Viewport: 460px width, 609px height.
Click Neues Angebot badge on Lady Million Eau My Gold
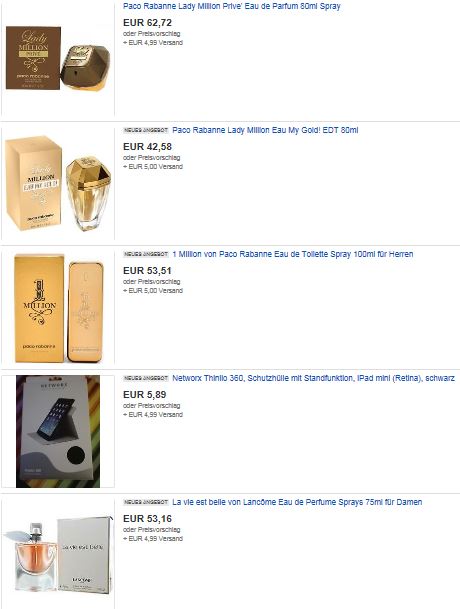click(x=146, y=130)
